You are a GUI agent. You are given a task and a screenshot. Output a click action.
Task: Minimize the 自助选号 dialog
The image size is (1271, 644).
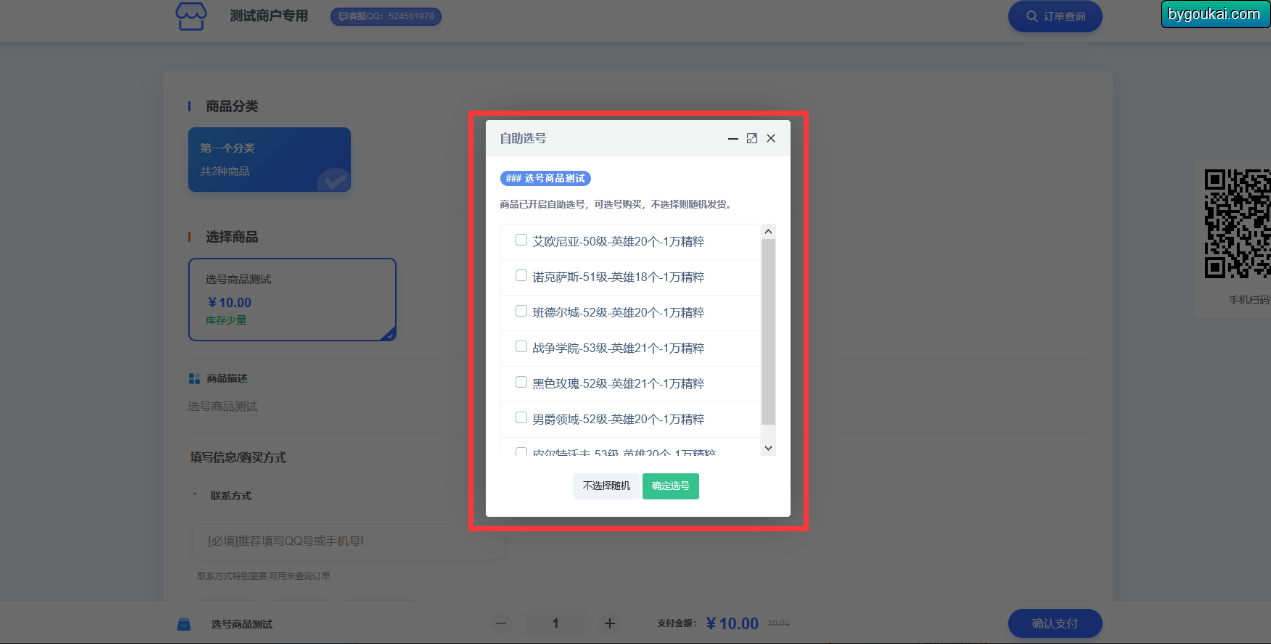tap(733, 139)
